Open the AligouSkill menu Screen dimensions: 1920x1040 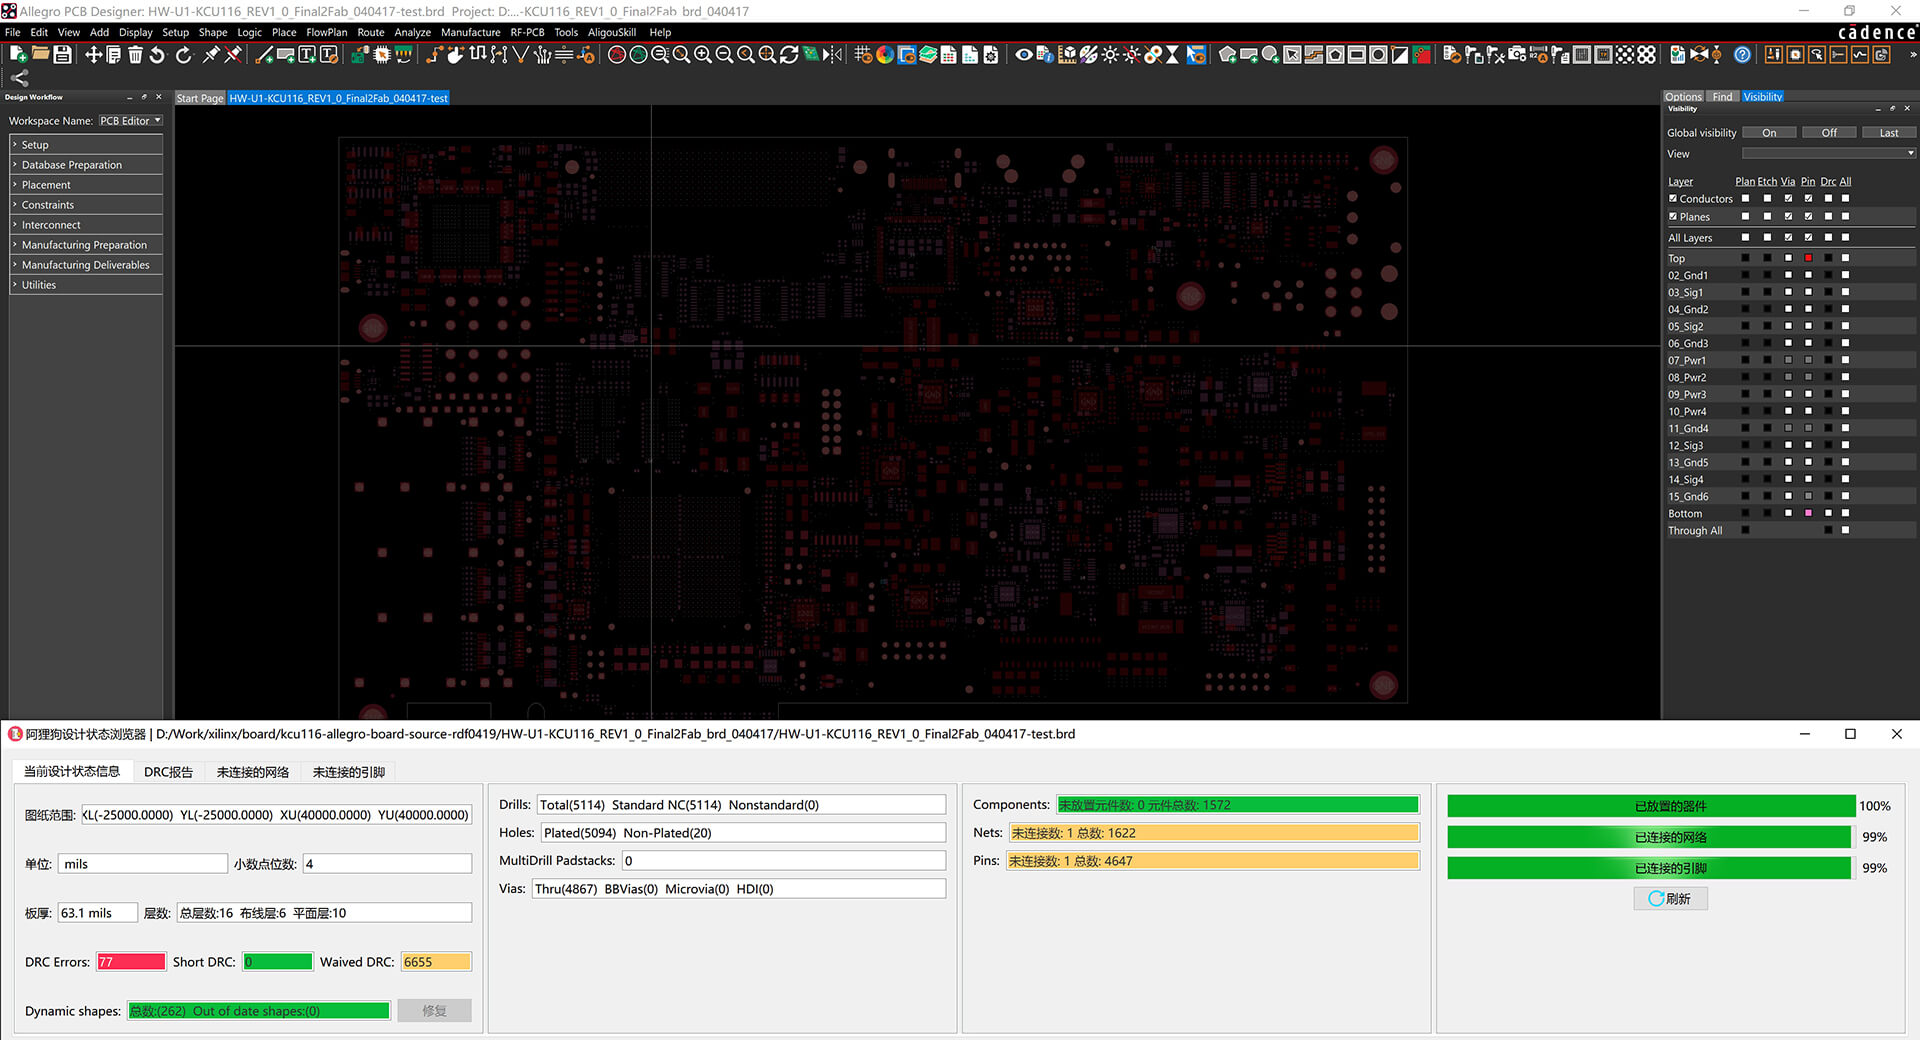tap(611, 32)
